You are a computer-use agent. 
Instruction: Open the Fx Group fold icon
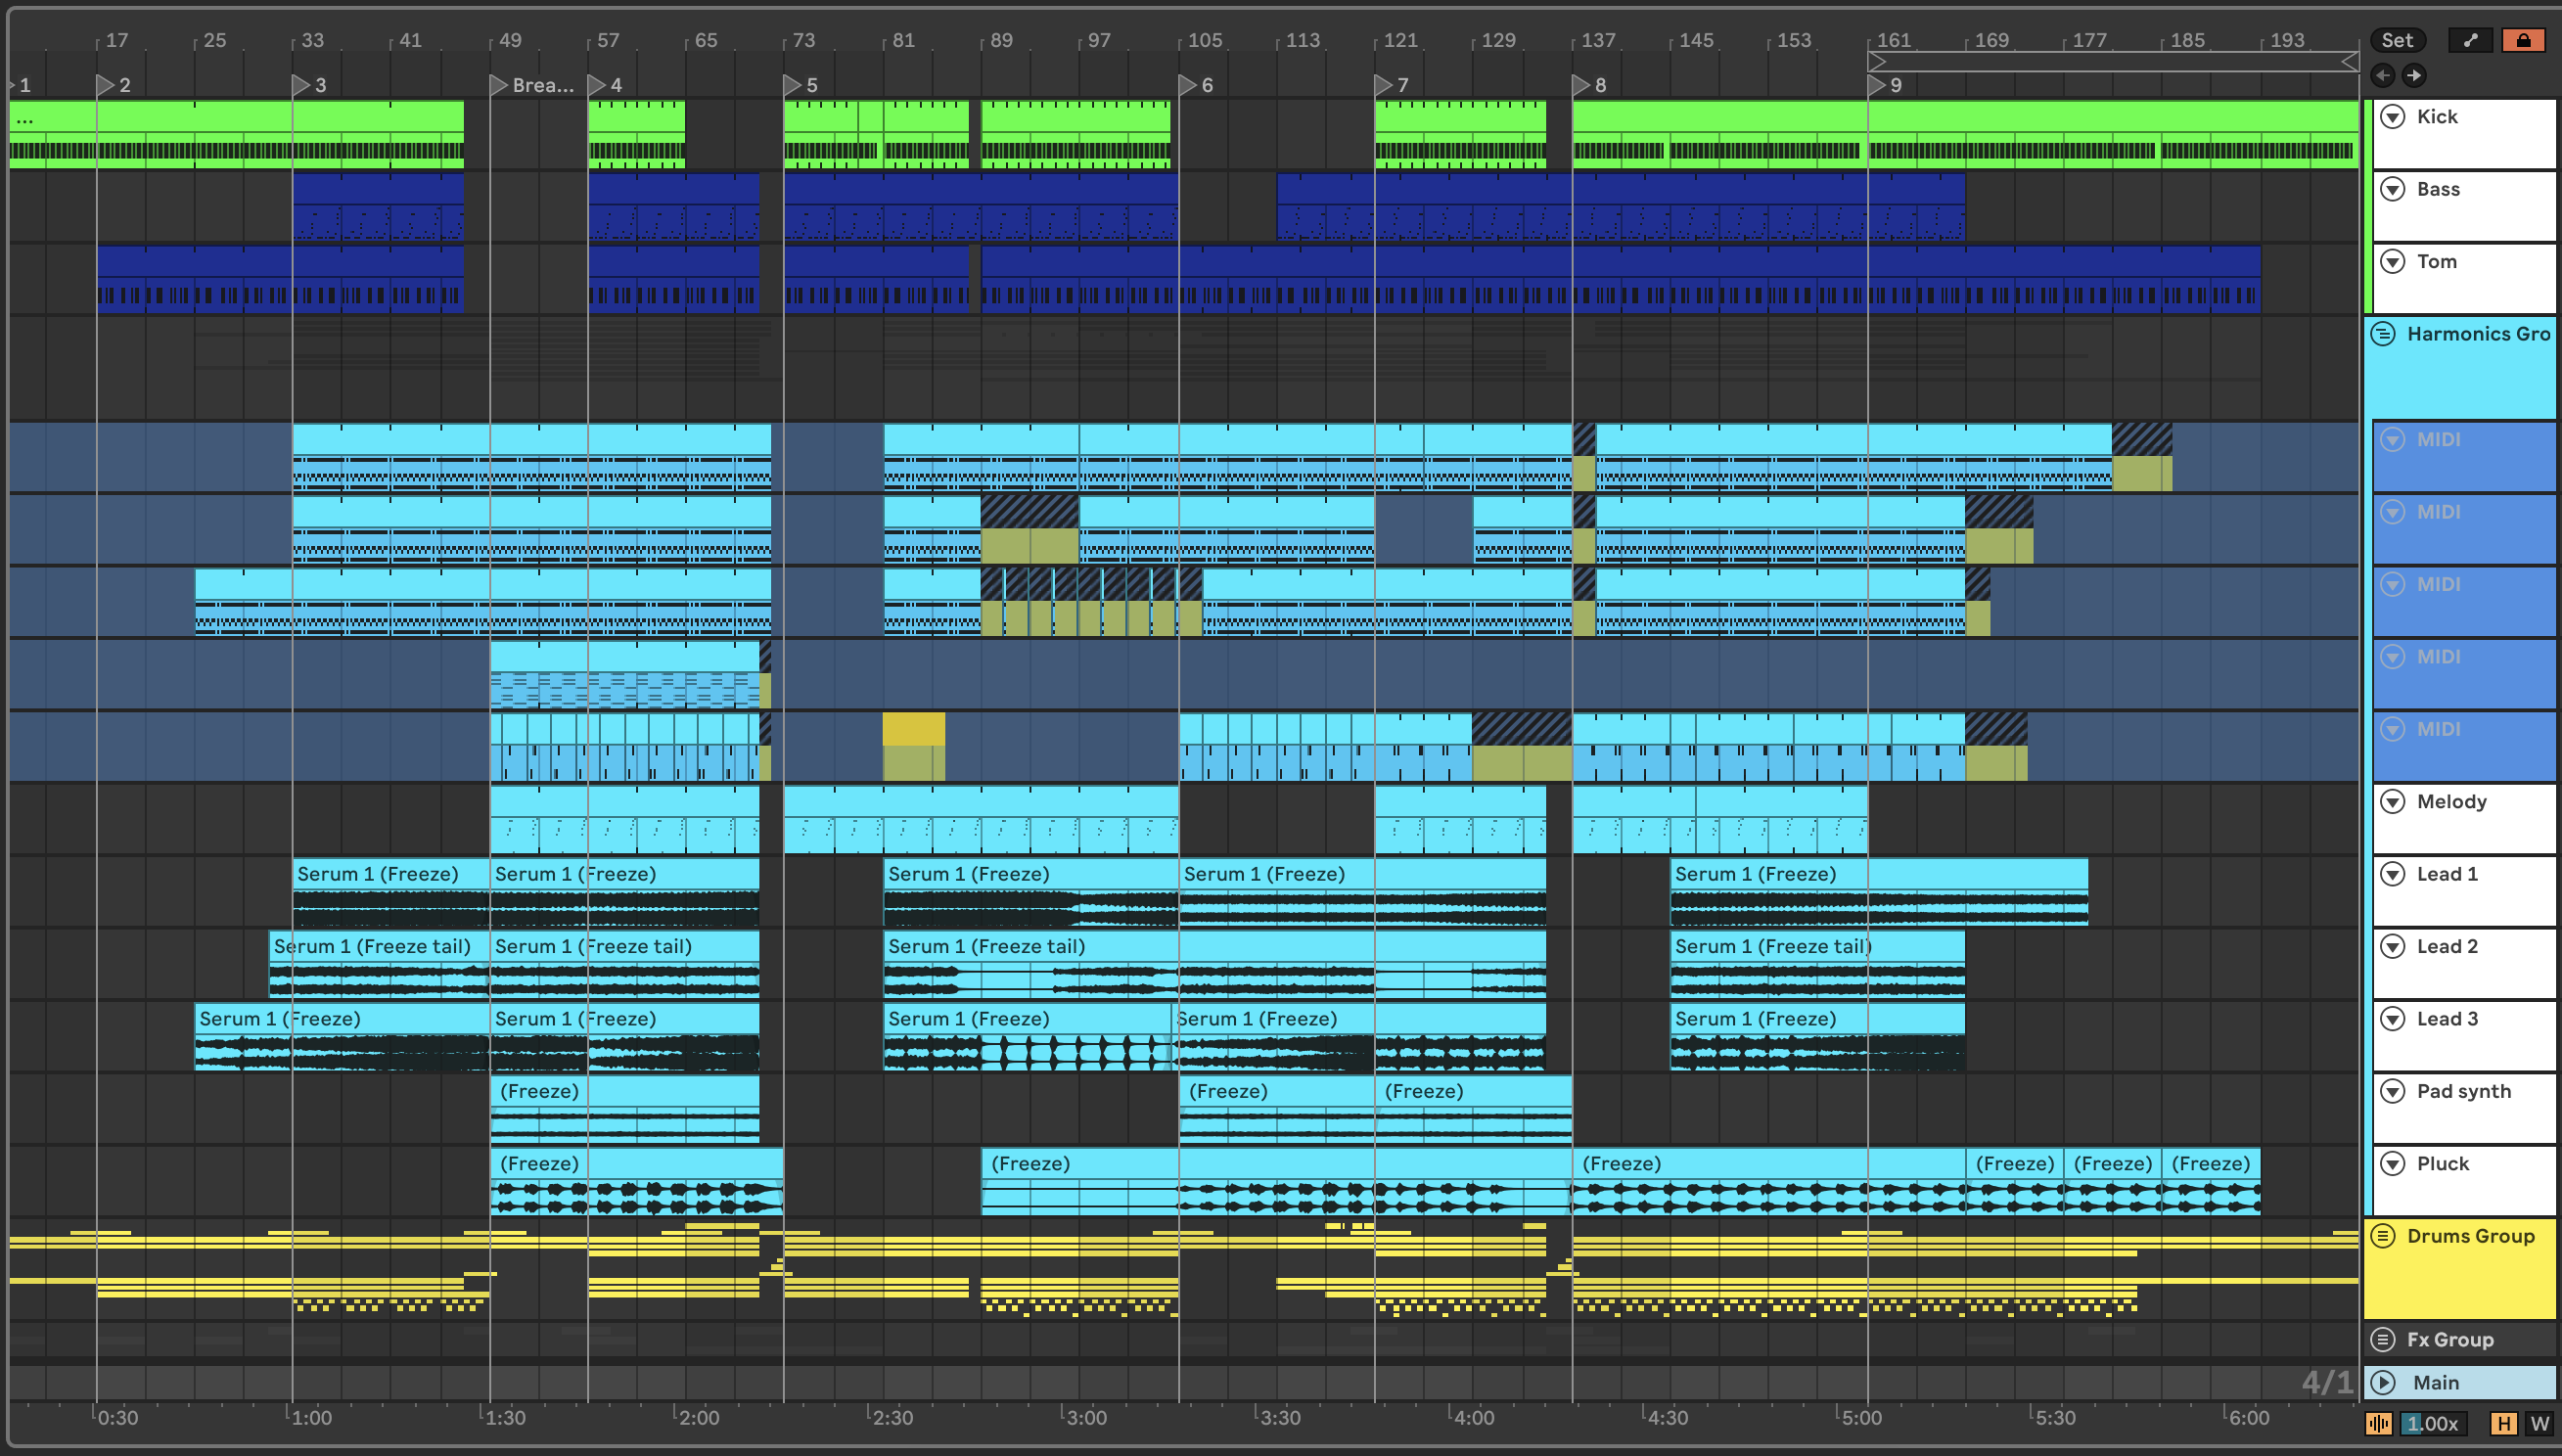pyautogui.click(x=2384, y=1339)
